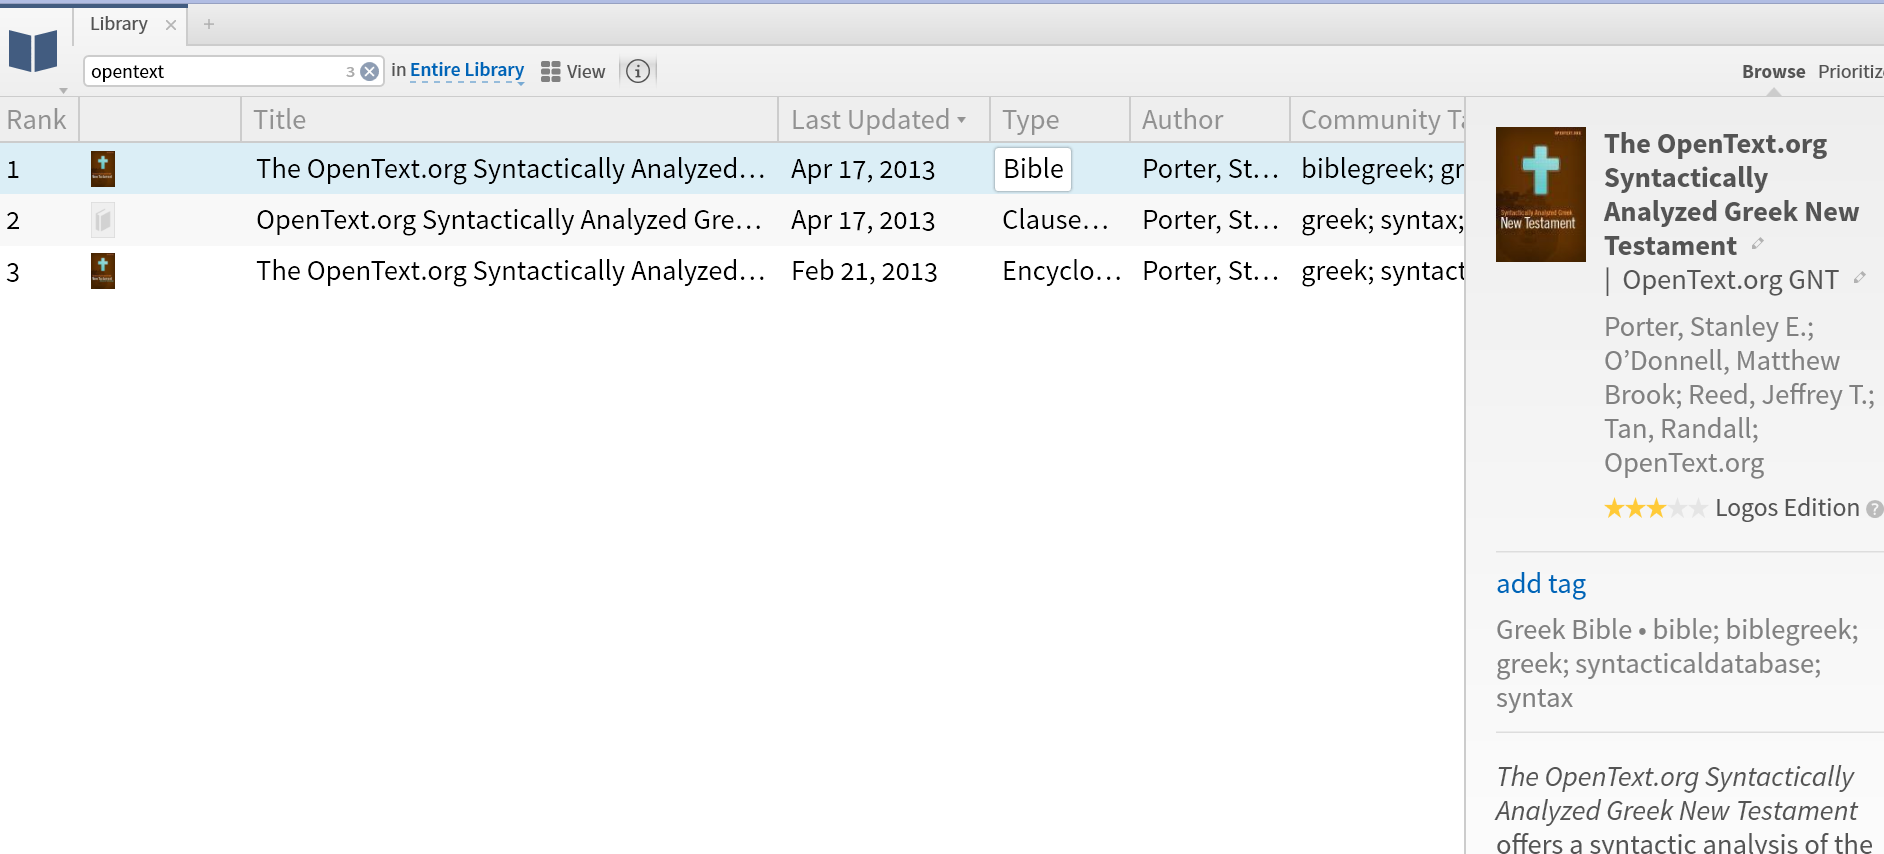Open the Library book icon menu

pyautogui.click(x=34, y=51)
